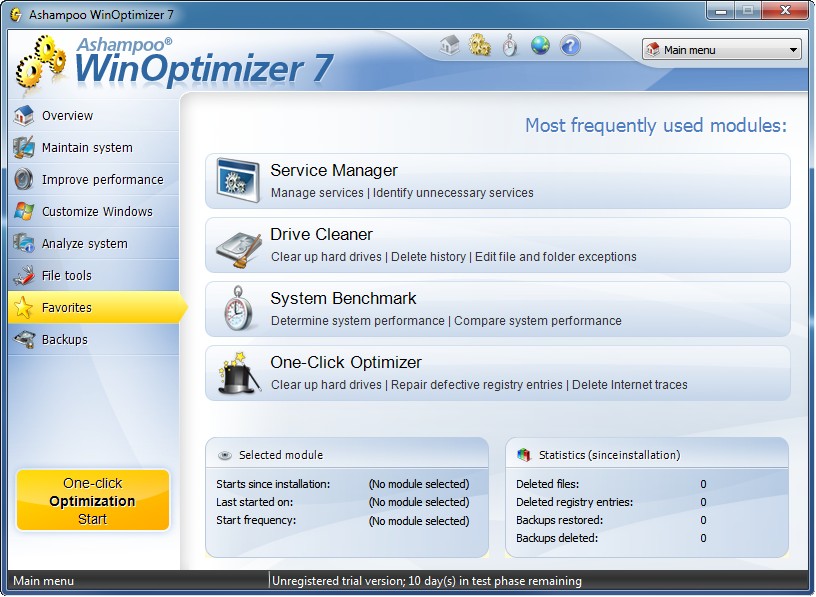The height and width of the screenshot is (597, 816).
Task: Click the home icon in top toolbar
Action: [x=450, y=46]
